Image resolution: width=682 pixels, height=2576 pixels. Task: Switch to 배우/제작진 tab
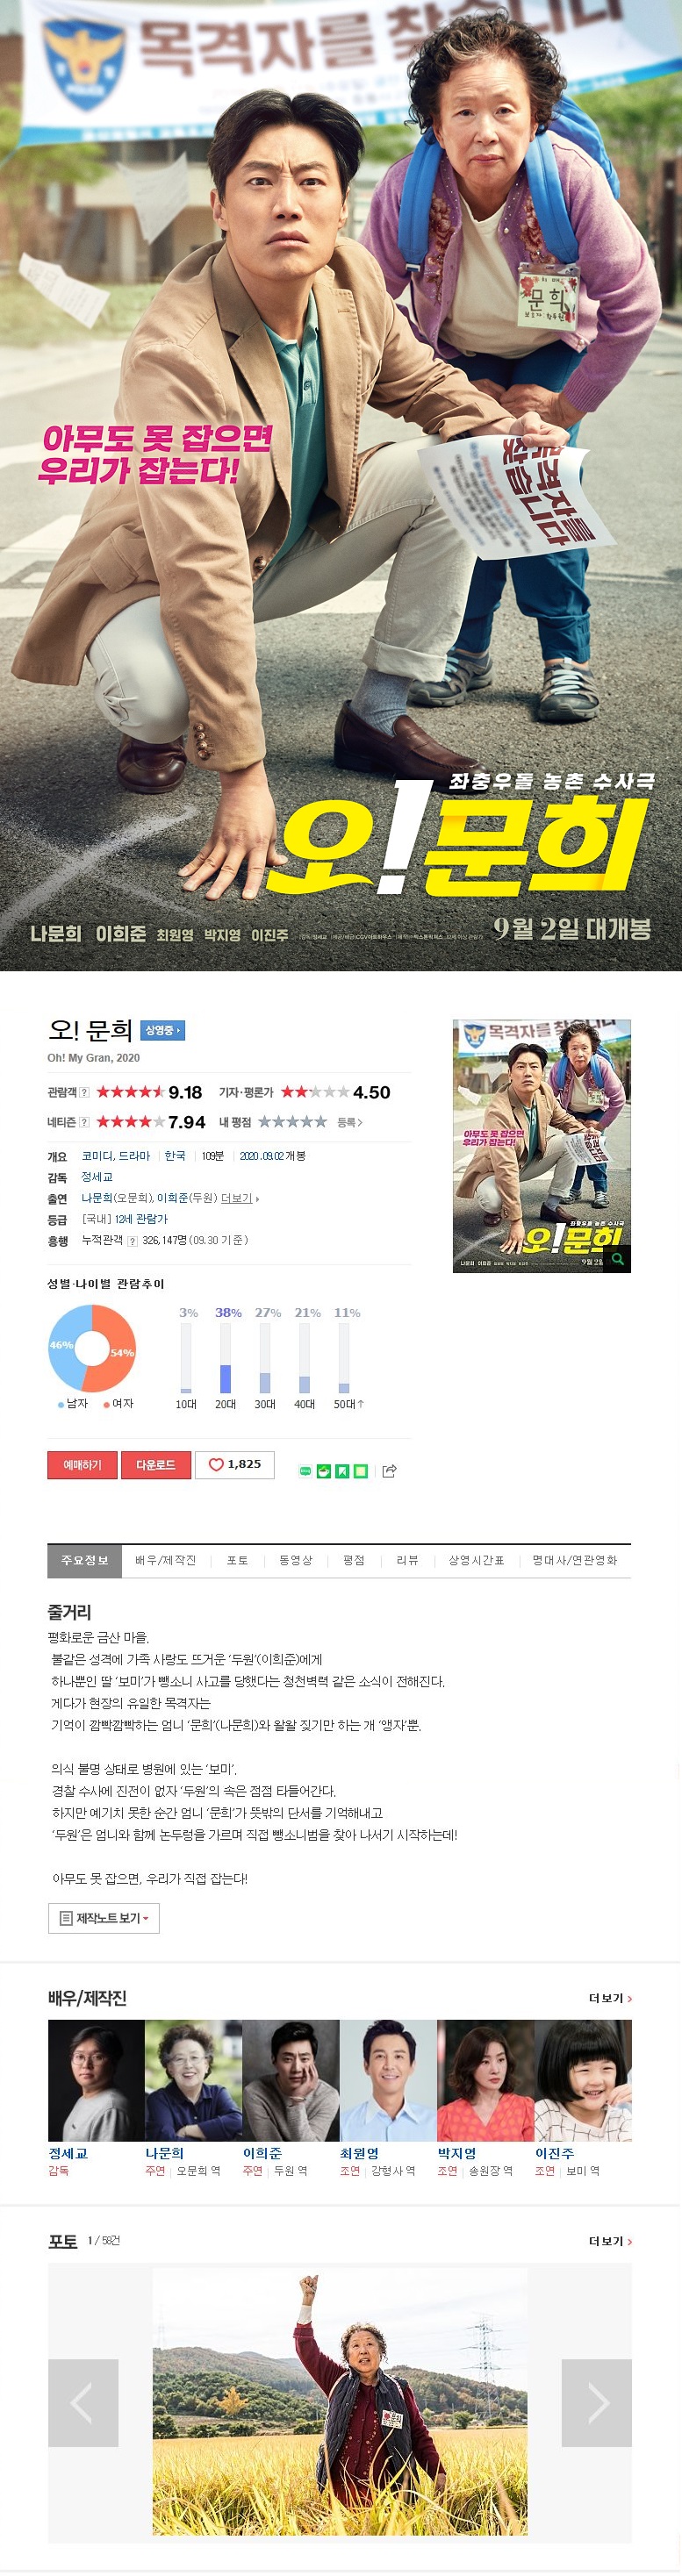tap(166, 1560)
